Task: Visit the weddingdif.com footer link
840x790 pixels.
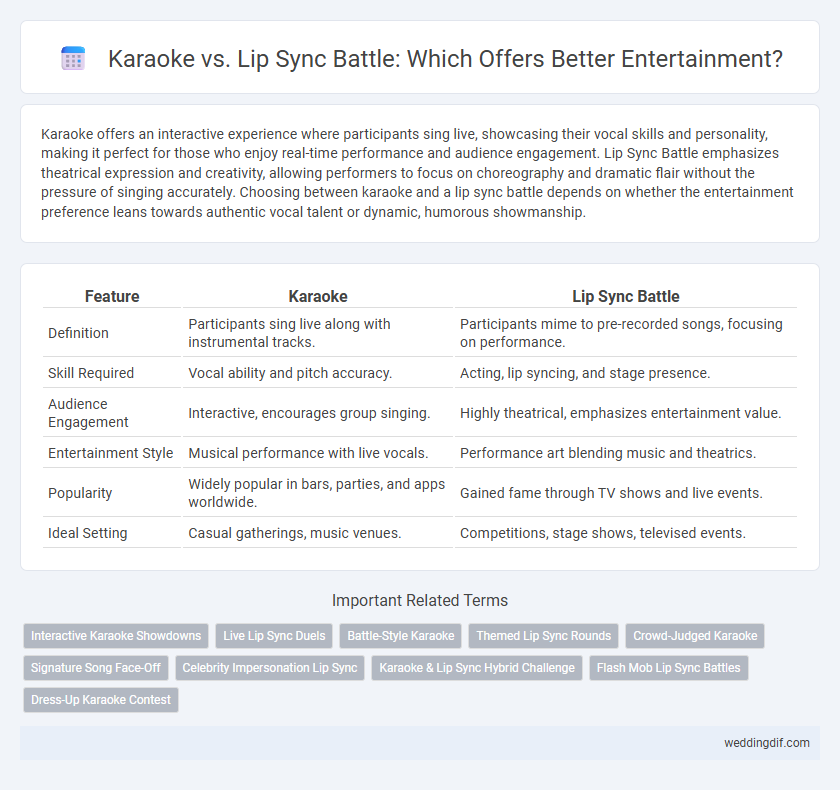Action: pyautogui.click(x=767, y=743)
